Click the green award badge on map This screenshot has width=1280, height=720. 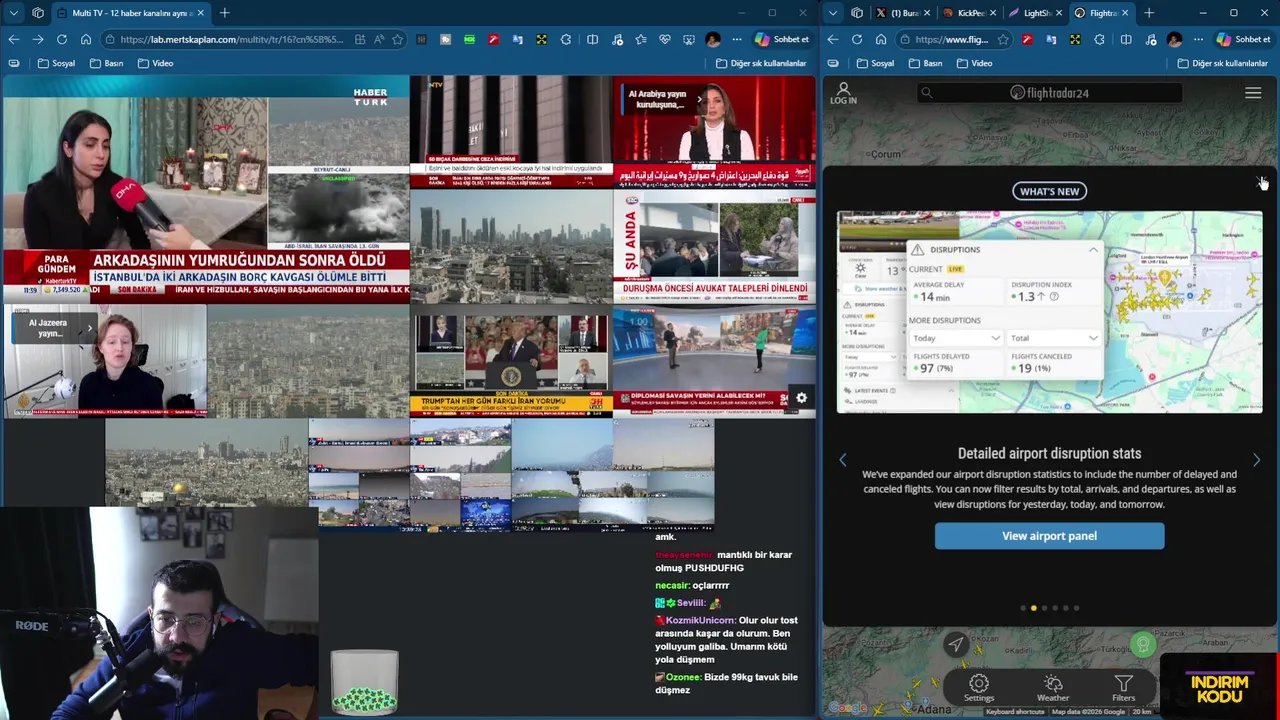[x=1143, y=645]
